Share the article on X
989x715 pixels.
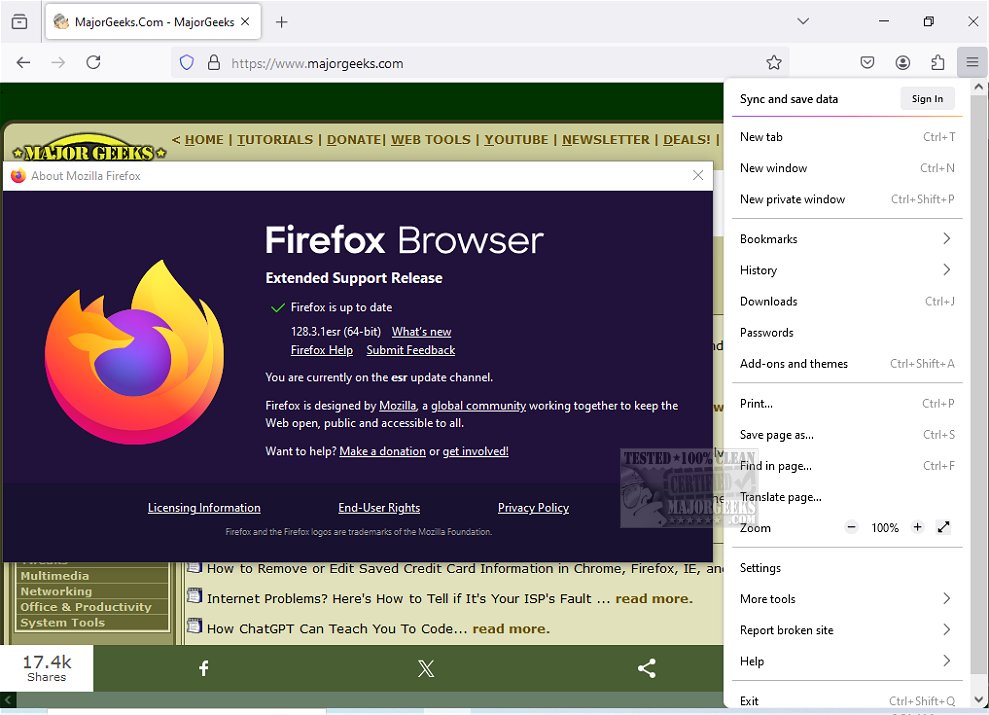coord(425,668)
